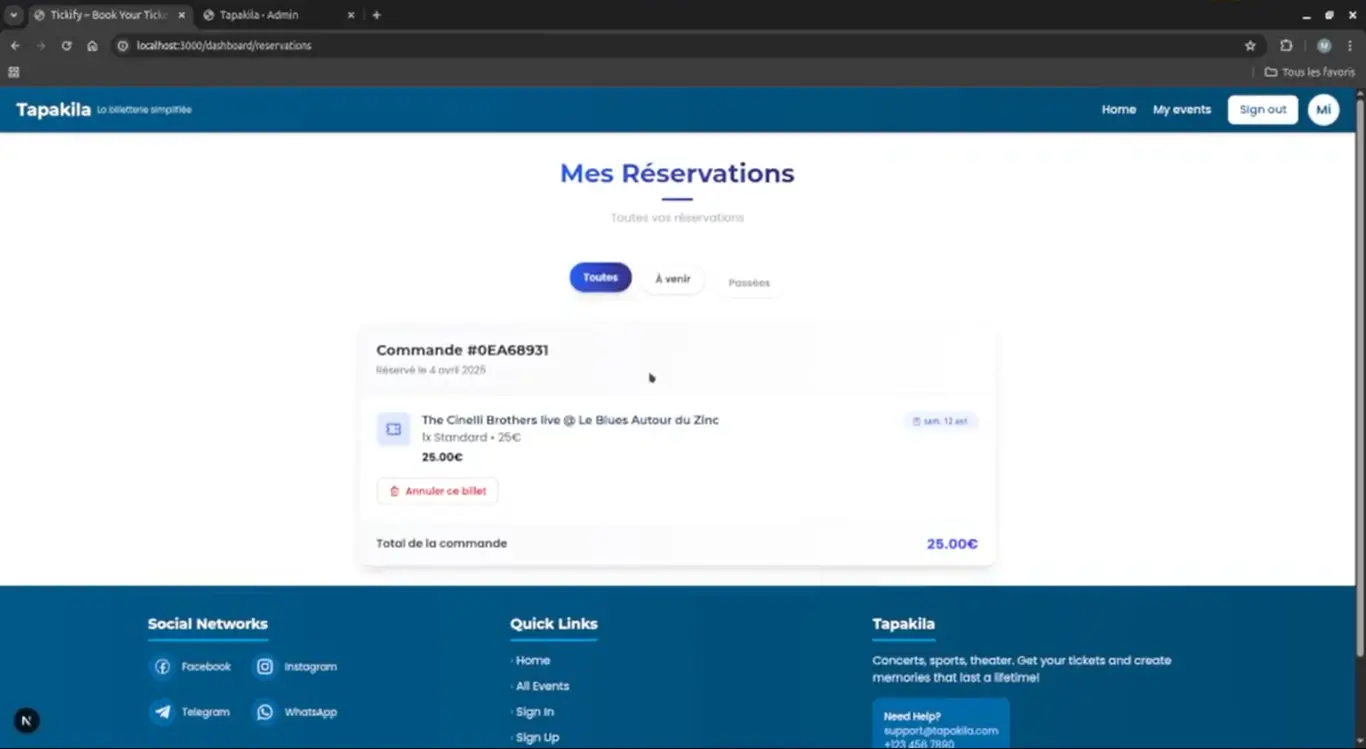
Task: Open My events in the top navigation
Action: point(1182,110)
